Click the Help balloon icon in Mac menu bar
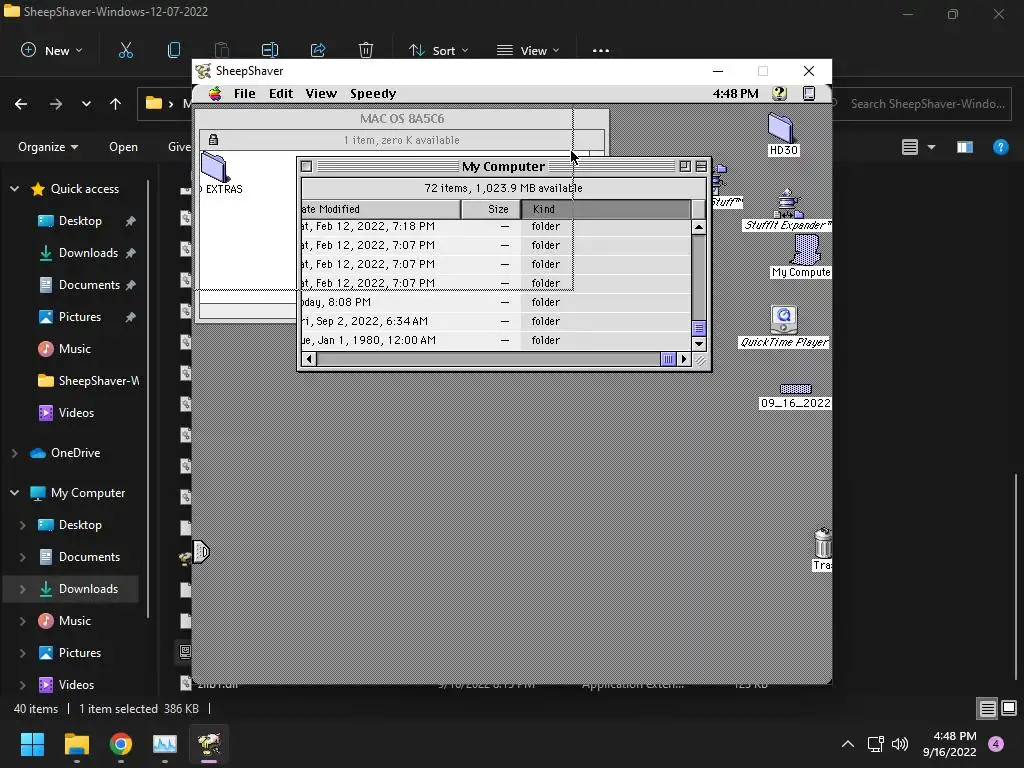Screen dimensions: 1024x768 coord(779,93)
